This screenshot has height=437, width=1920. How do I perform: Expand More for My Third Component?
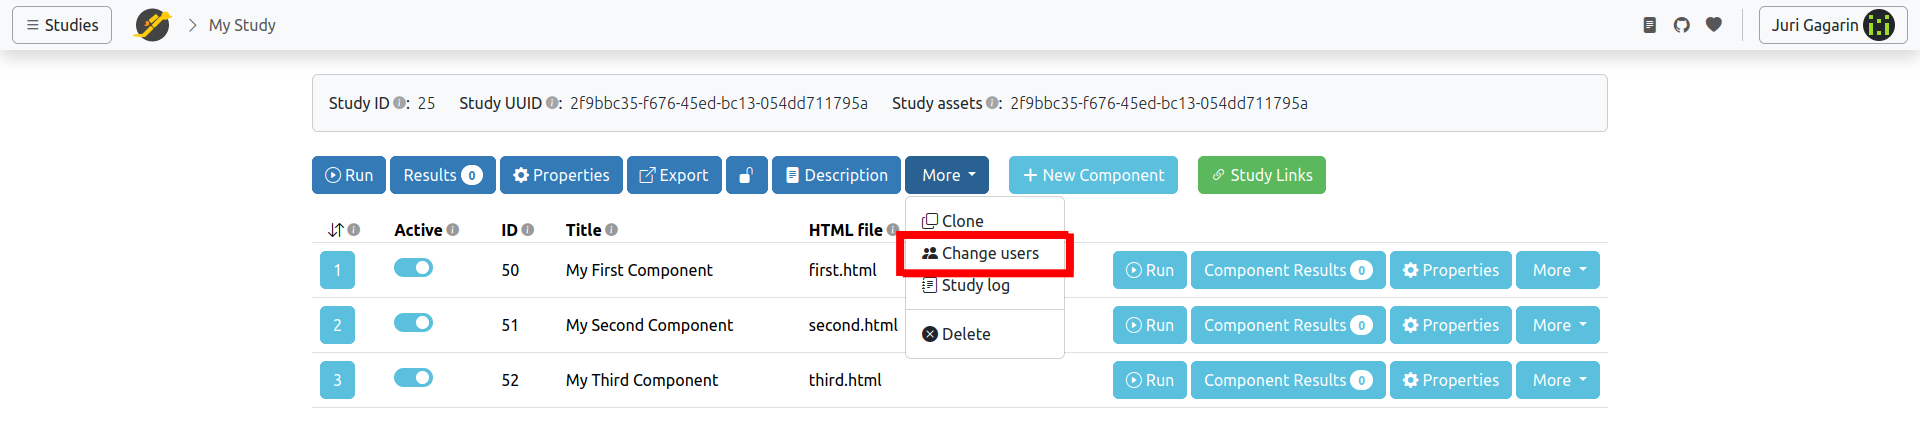[1558, 380]
